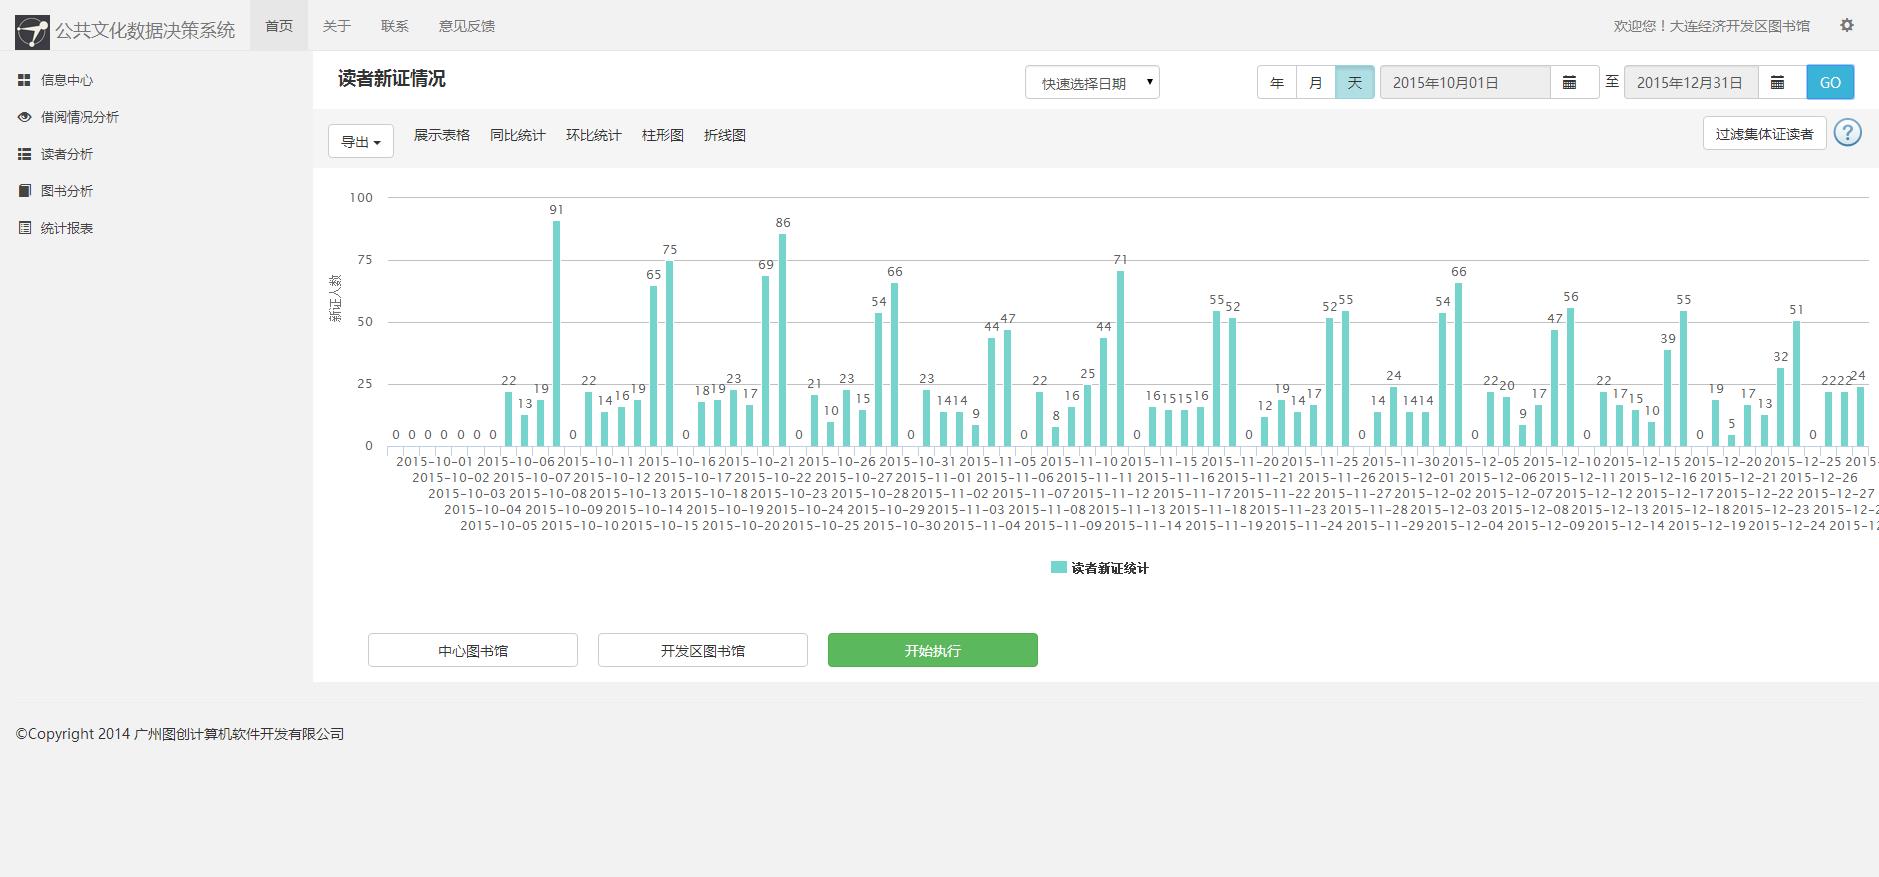Click y-axis label 新证人数
Image resolution: width=1879 pixels, height=877 pixels.
click(336, 298)
